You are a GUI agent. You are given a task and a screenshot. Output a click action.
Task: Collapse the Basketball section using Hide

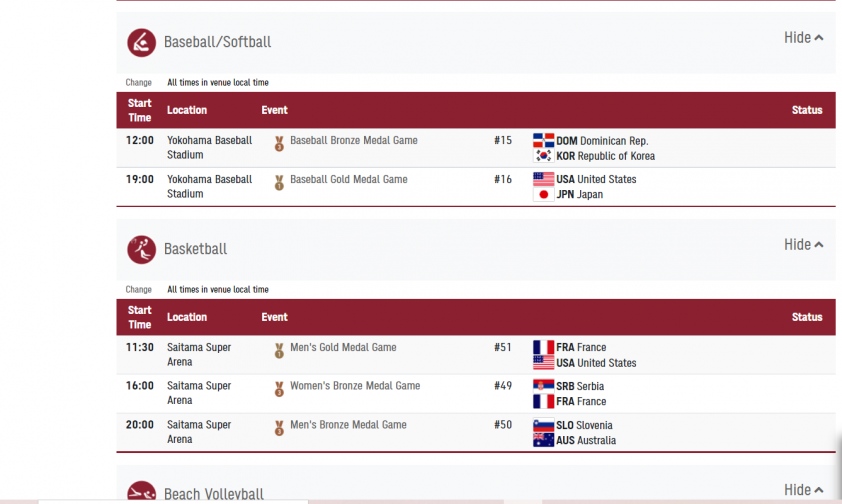click(803, 245)
